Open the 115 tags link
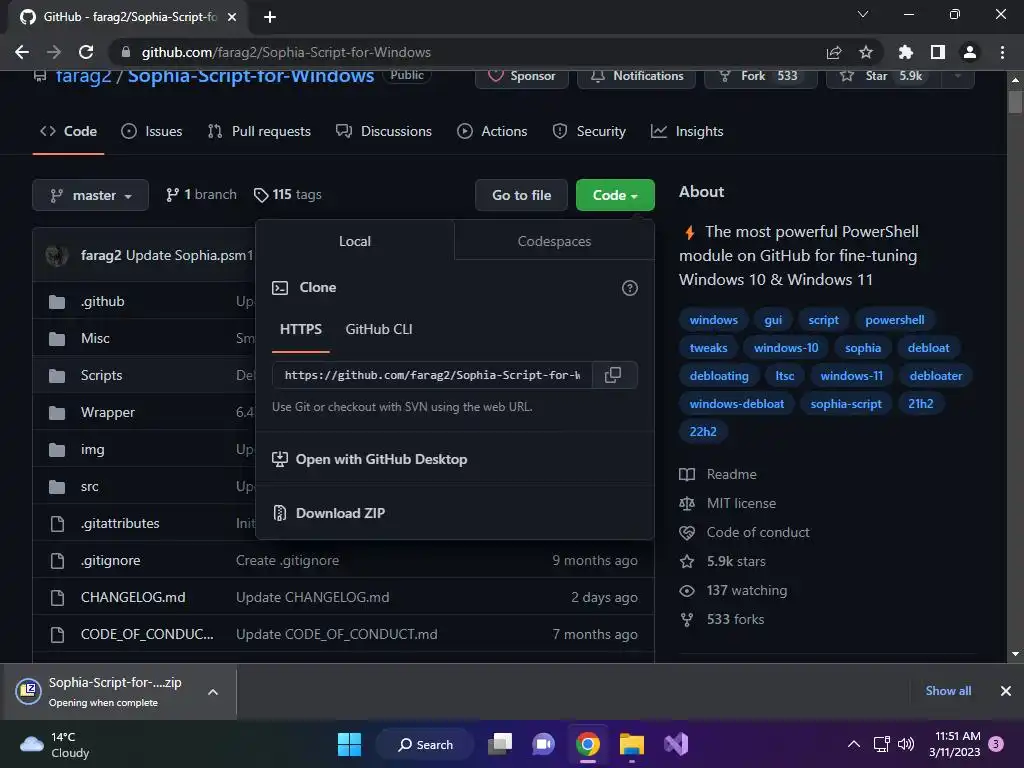The height and width of the screenshot is (768, 1024). coord(288,195)
